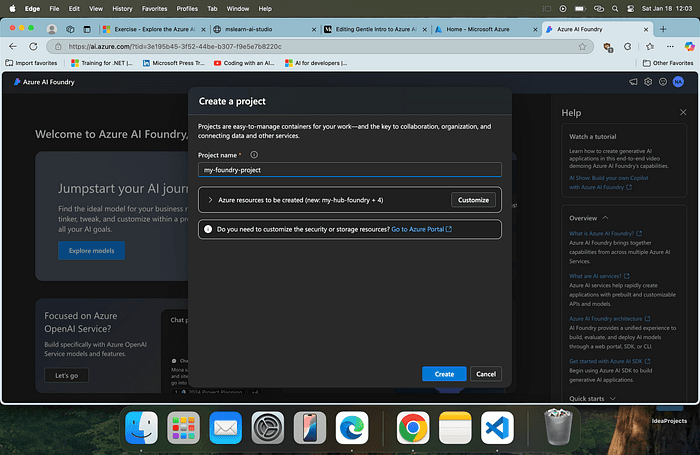Open Edge Settings and more menu
Image resolution: width=700 pixels, height=455 pixels.
click(670, 46)
